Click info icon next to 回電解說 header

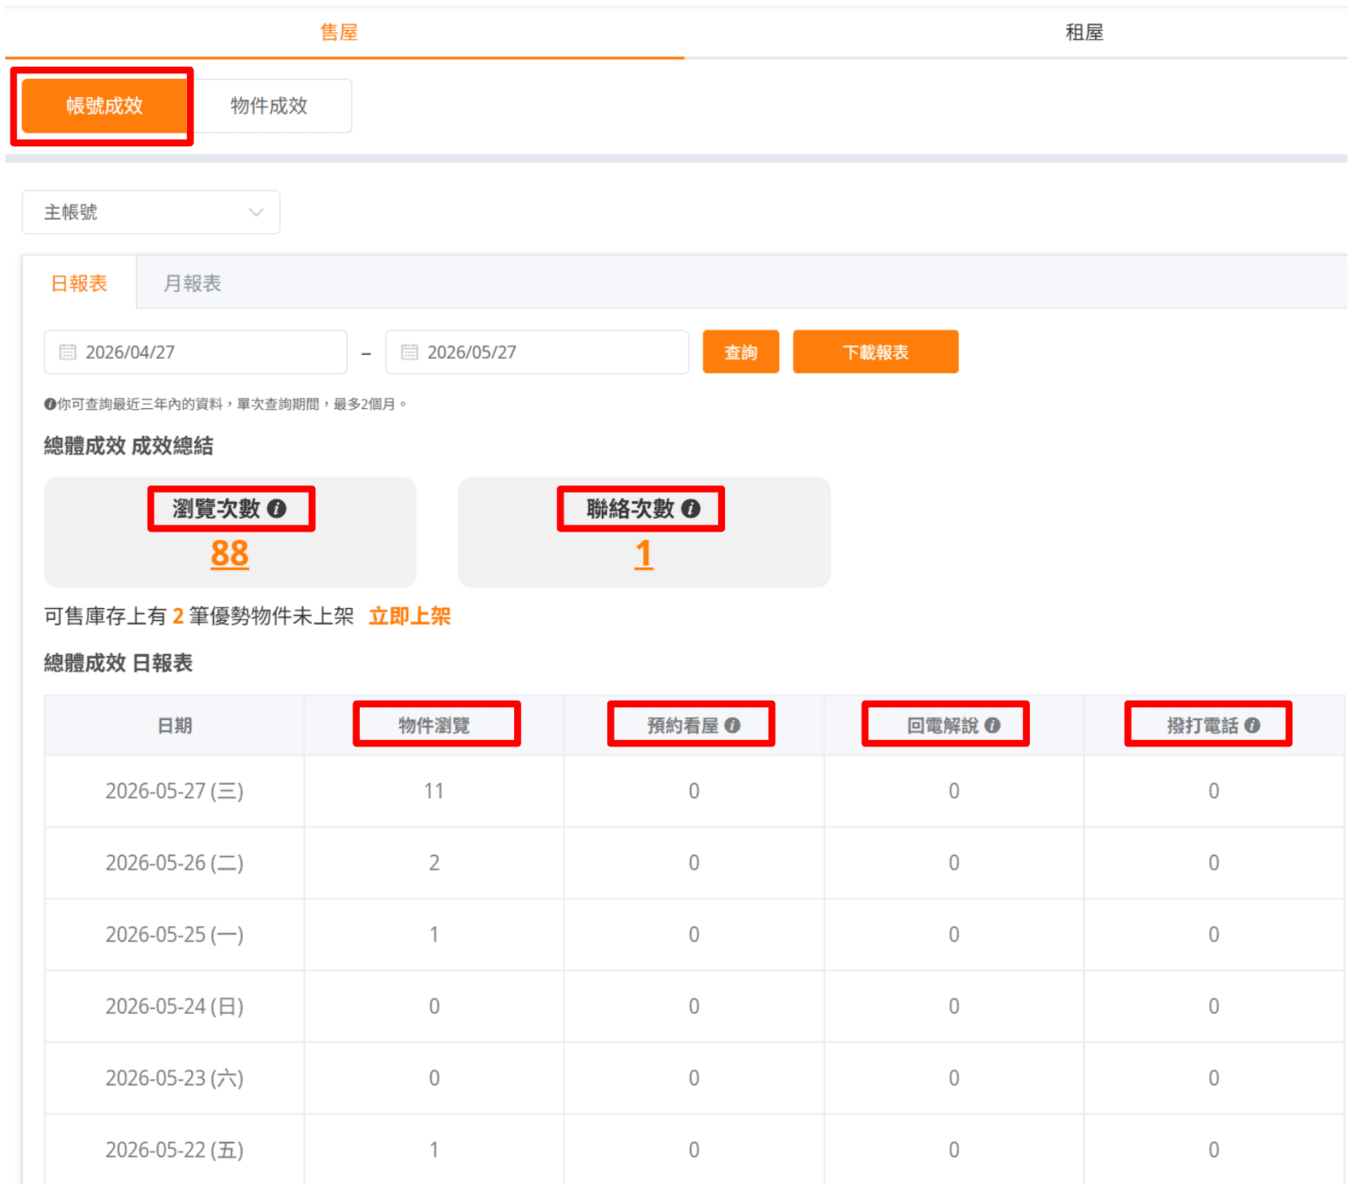pyautogui.click(x=992, y=726)
